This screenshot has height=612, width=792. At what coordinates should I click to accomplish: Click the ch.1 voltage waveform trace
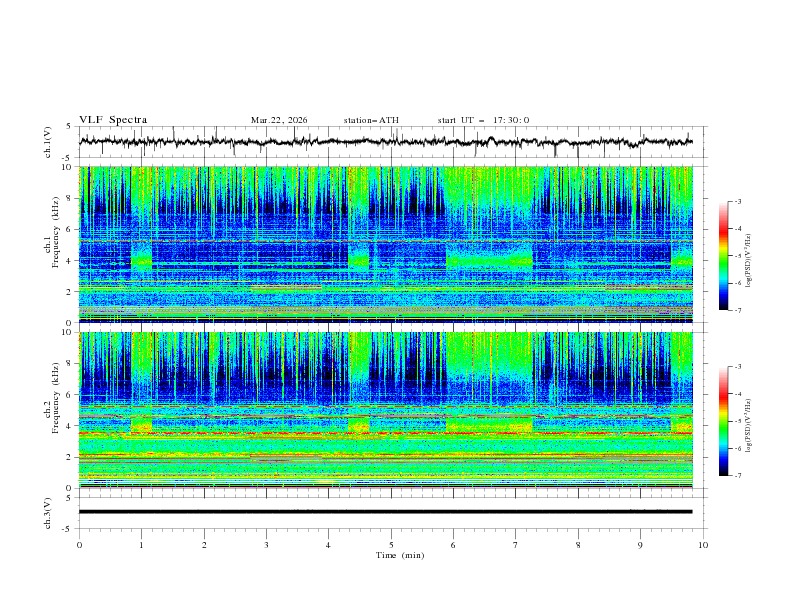(x=386, y=142)
